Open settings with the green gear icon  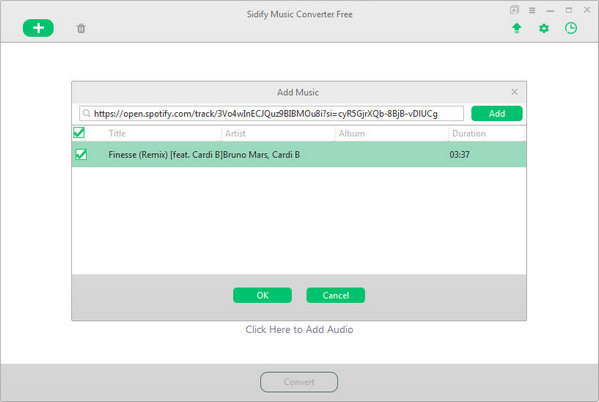pos(544,28)
